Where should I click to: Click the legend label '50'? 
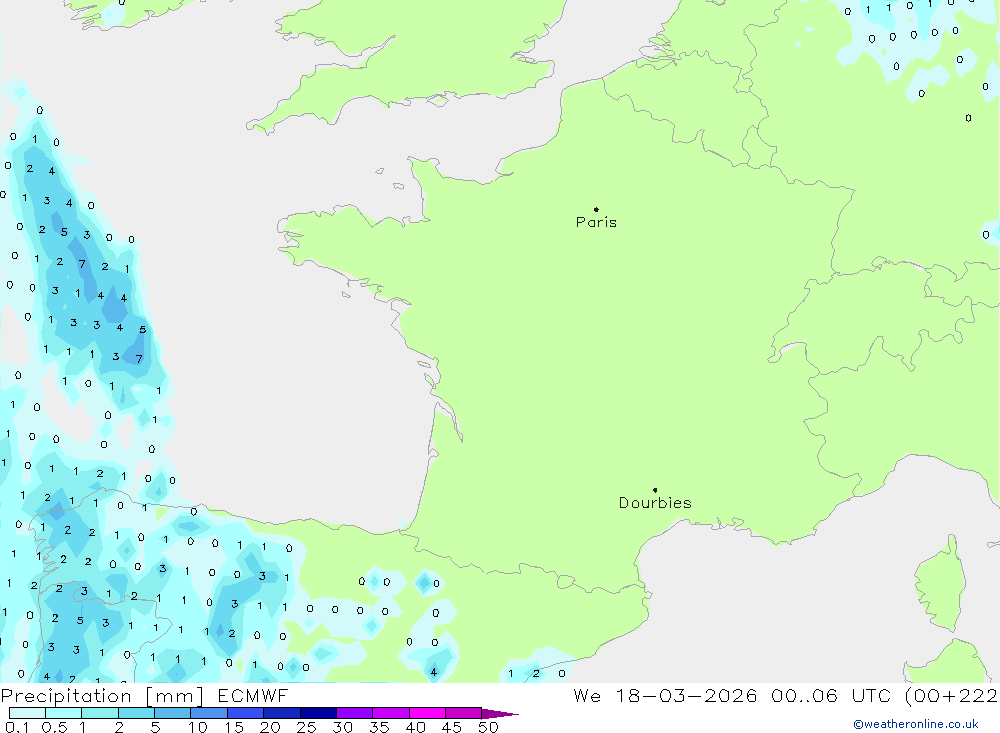click(488, 727)
